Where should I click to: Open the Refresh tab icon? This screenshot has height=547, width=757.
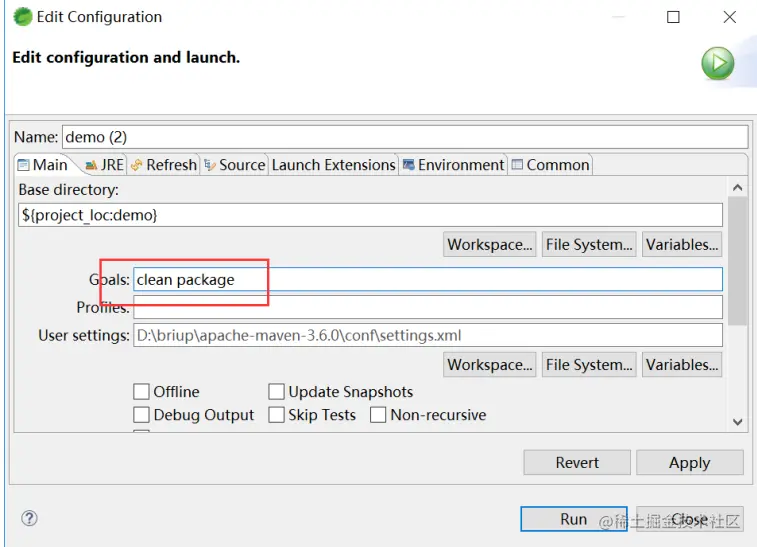click(x=137, y=165)
